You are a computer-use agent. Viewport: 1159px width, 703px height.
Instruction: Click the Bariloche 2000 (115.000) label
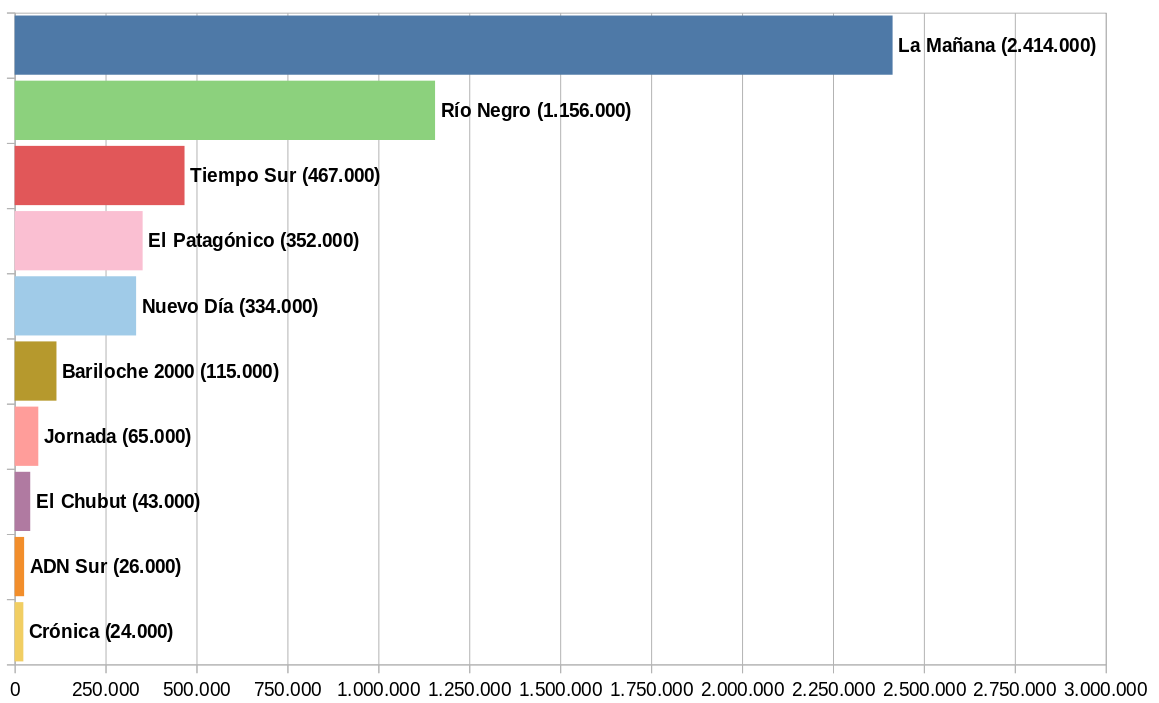pyautogui.click(x=170, y=371)
